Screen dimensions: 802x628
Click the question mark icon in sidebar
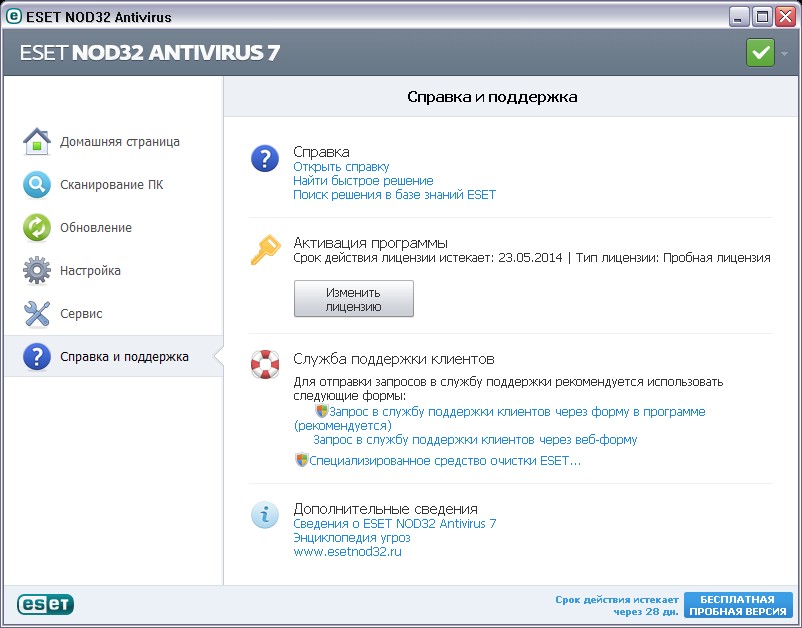[x=37, y=356]
